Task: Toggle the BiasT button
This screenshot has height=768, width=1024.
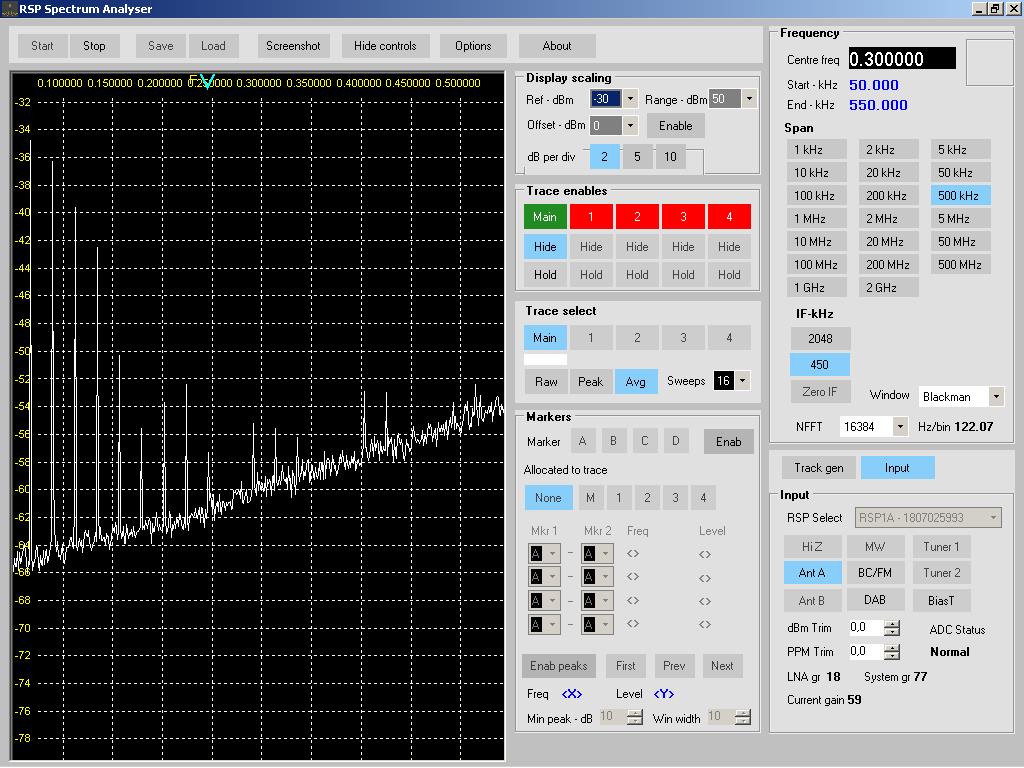Action: (x=942, y=600)
